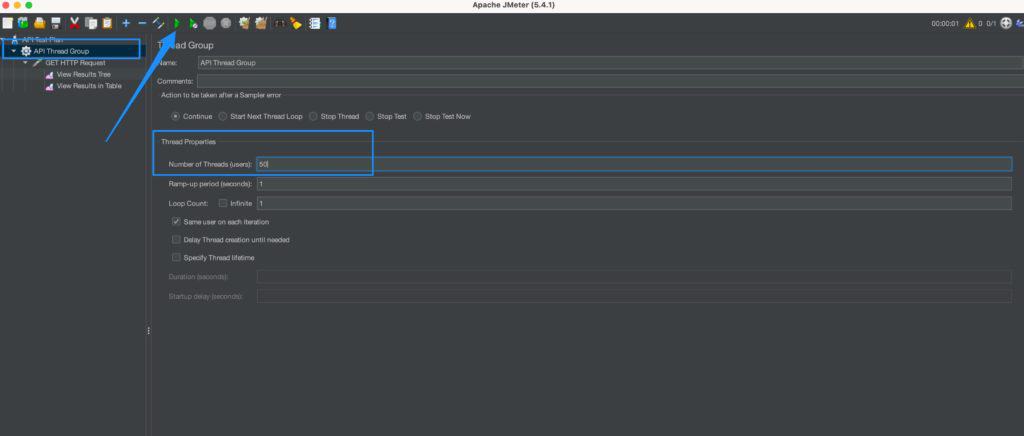
Task: Start the test with green play icon
Action: click(177, 23)
